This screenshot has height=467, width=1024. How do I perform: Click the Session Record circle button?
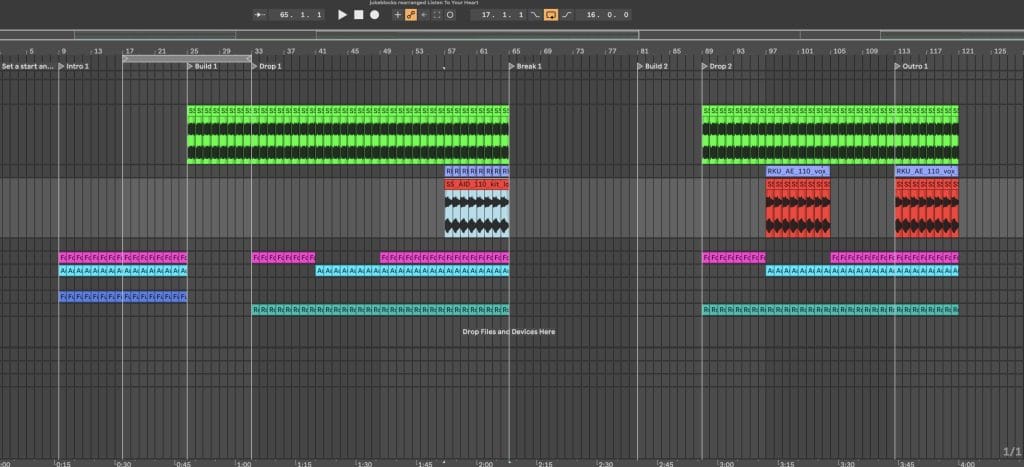click(x=450, y=15)
